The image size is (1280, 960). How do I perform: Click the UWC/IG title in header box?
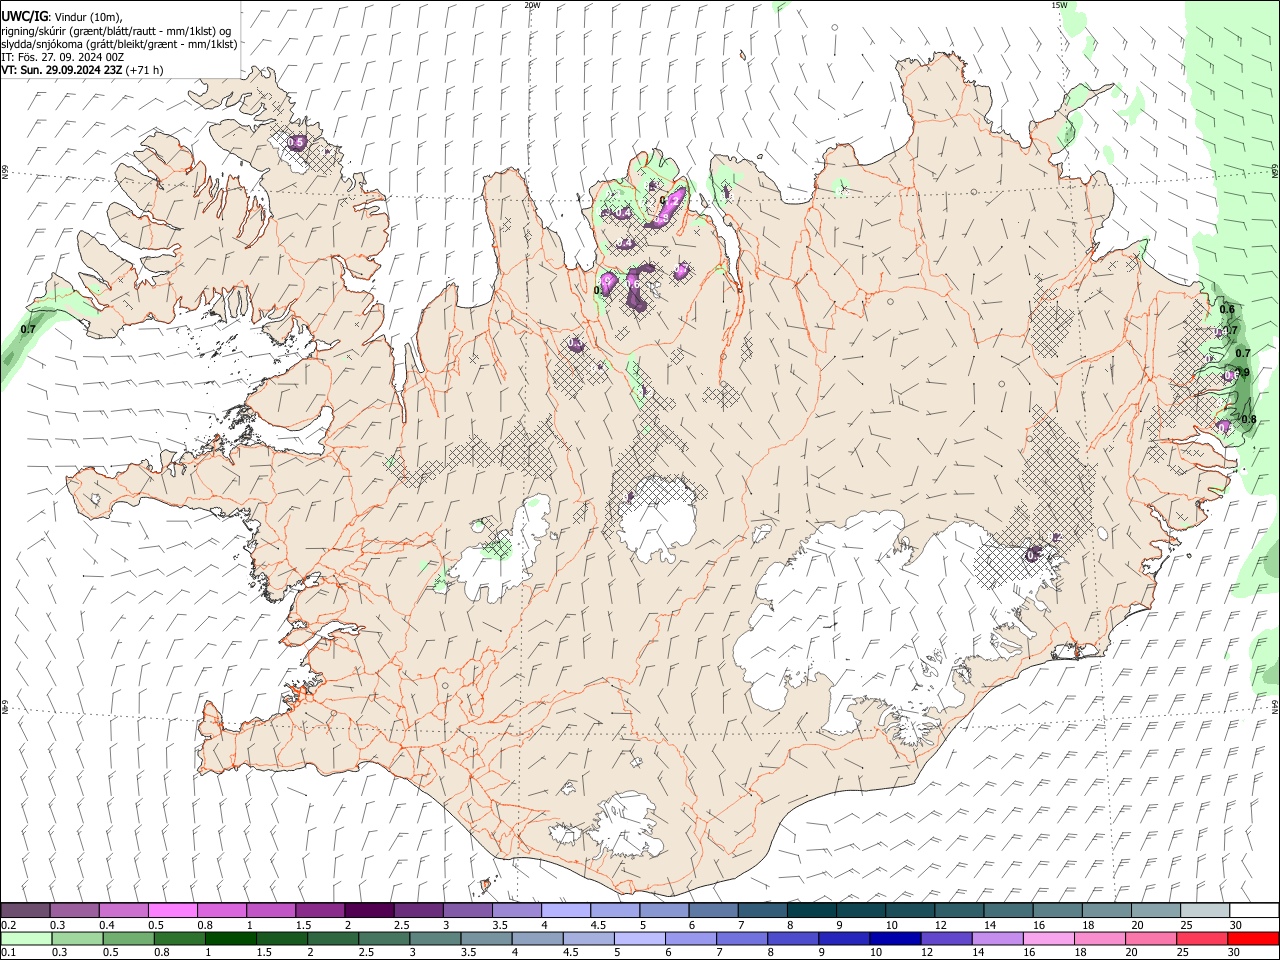(x=24, y=16)
